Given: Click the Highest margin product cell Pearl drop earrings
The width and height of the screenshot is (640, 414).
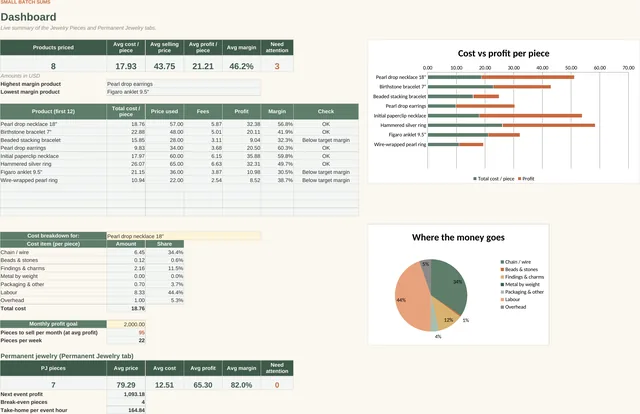Looking at the screenshot, I should point(183,84).
